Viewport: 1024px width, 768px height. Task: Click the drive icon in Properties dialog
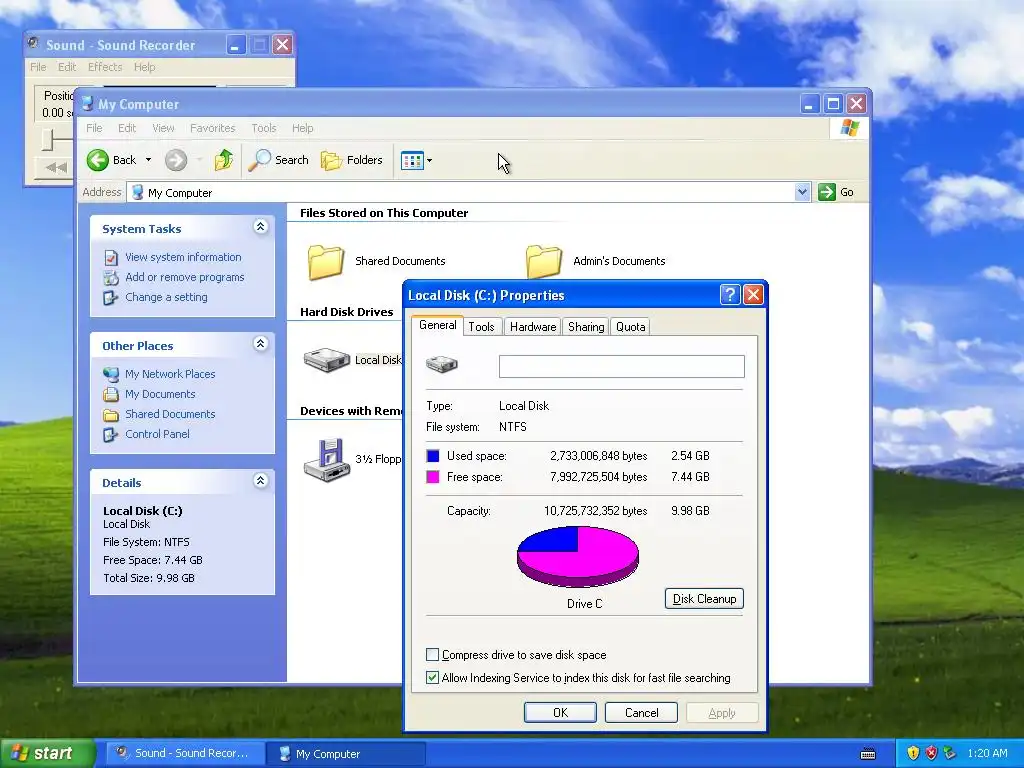tap(442, 364)
